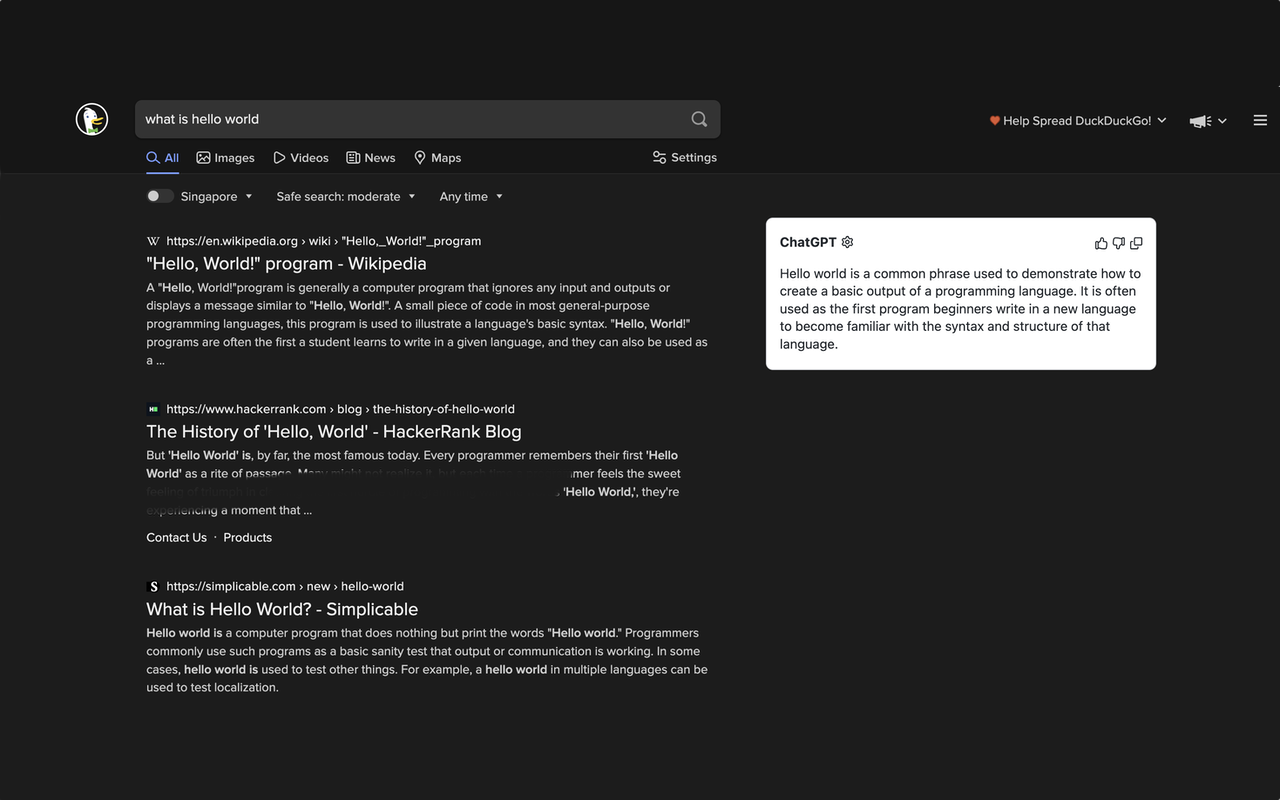Click the Wikipedia favicon
Image resolution: width=1280 pixels, height=800 pixels.
(x=153, y=241)
